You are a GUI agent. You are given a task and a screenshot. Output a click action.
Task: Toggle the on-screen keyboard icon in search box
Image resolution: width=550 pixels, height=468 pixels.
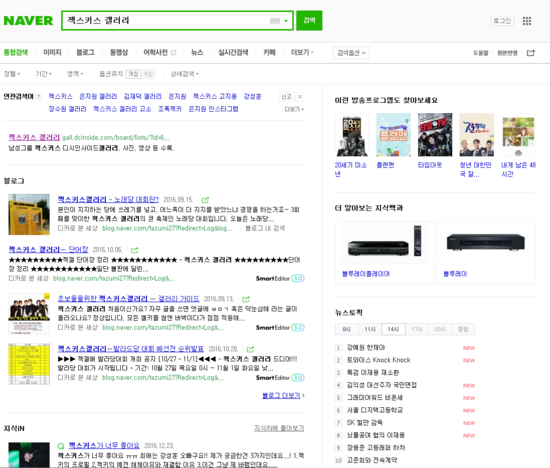[x=275, y=21]
